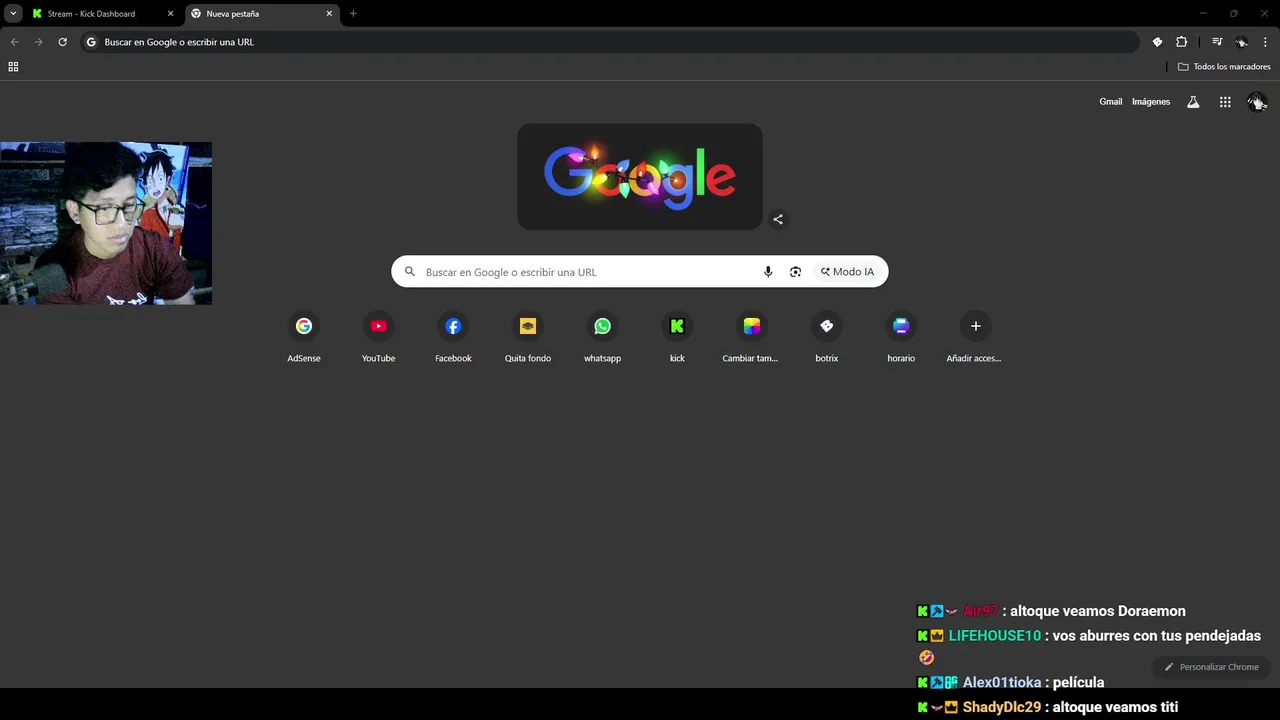Open the media controls icon
This screenshot has width=1280, height=720.
pos(1217,42)
